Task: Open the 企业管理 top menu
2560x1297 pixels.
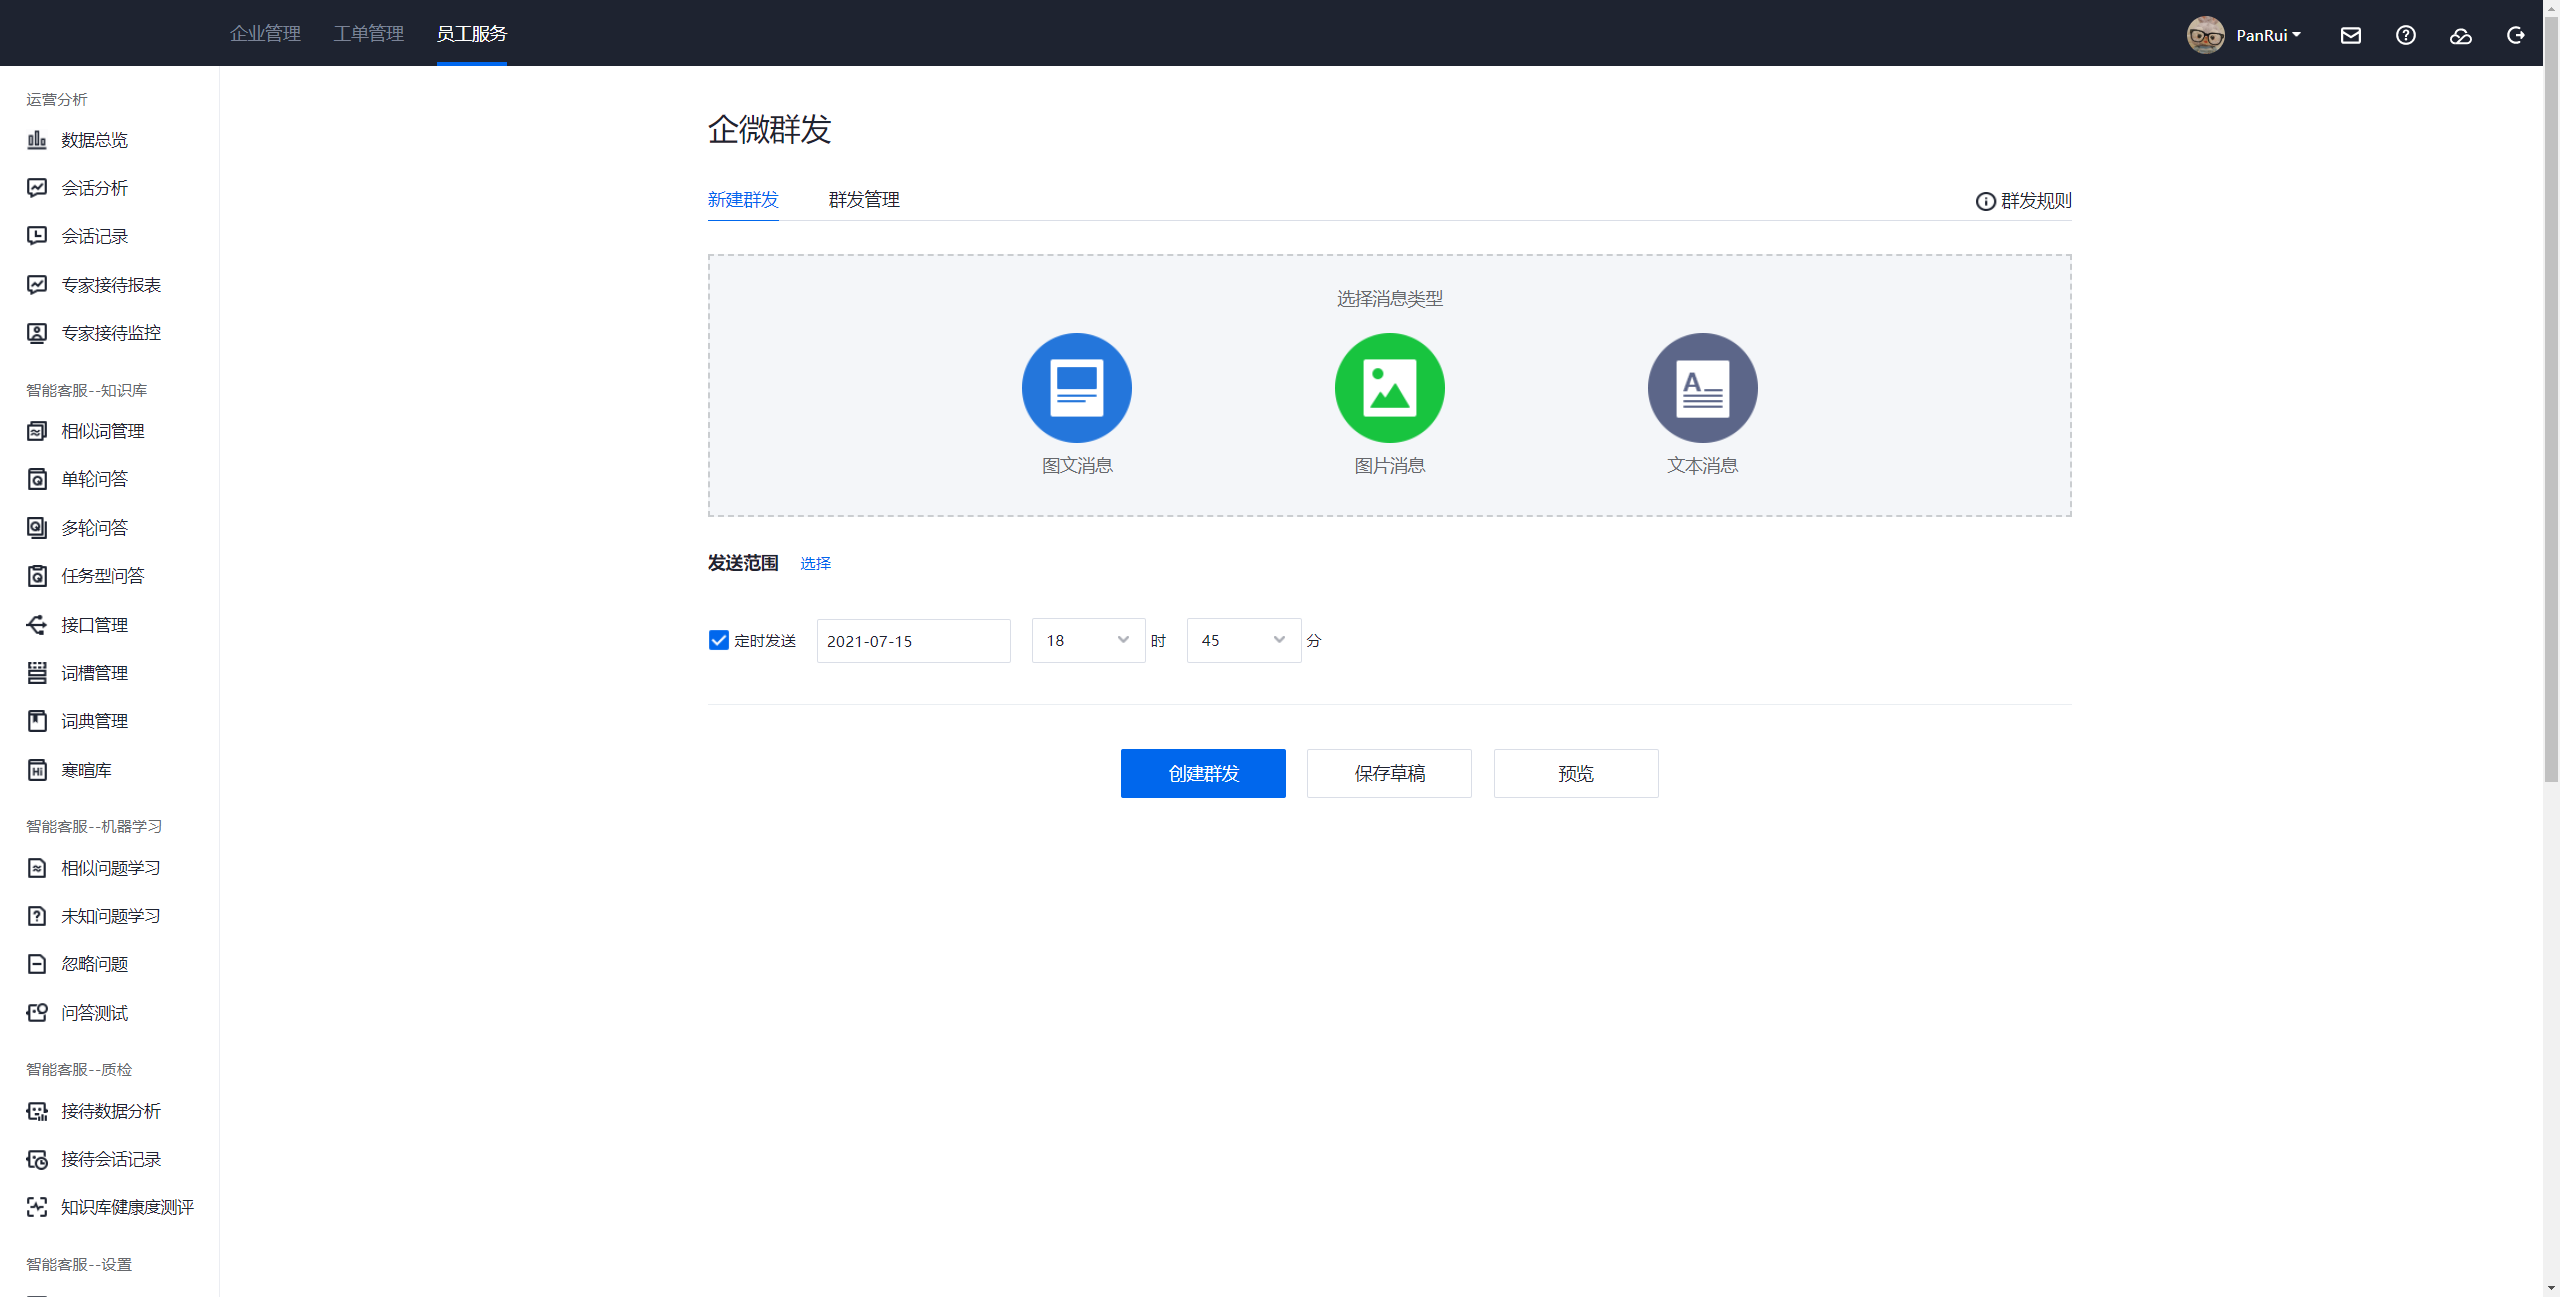Action: coord(265,33)
